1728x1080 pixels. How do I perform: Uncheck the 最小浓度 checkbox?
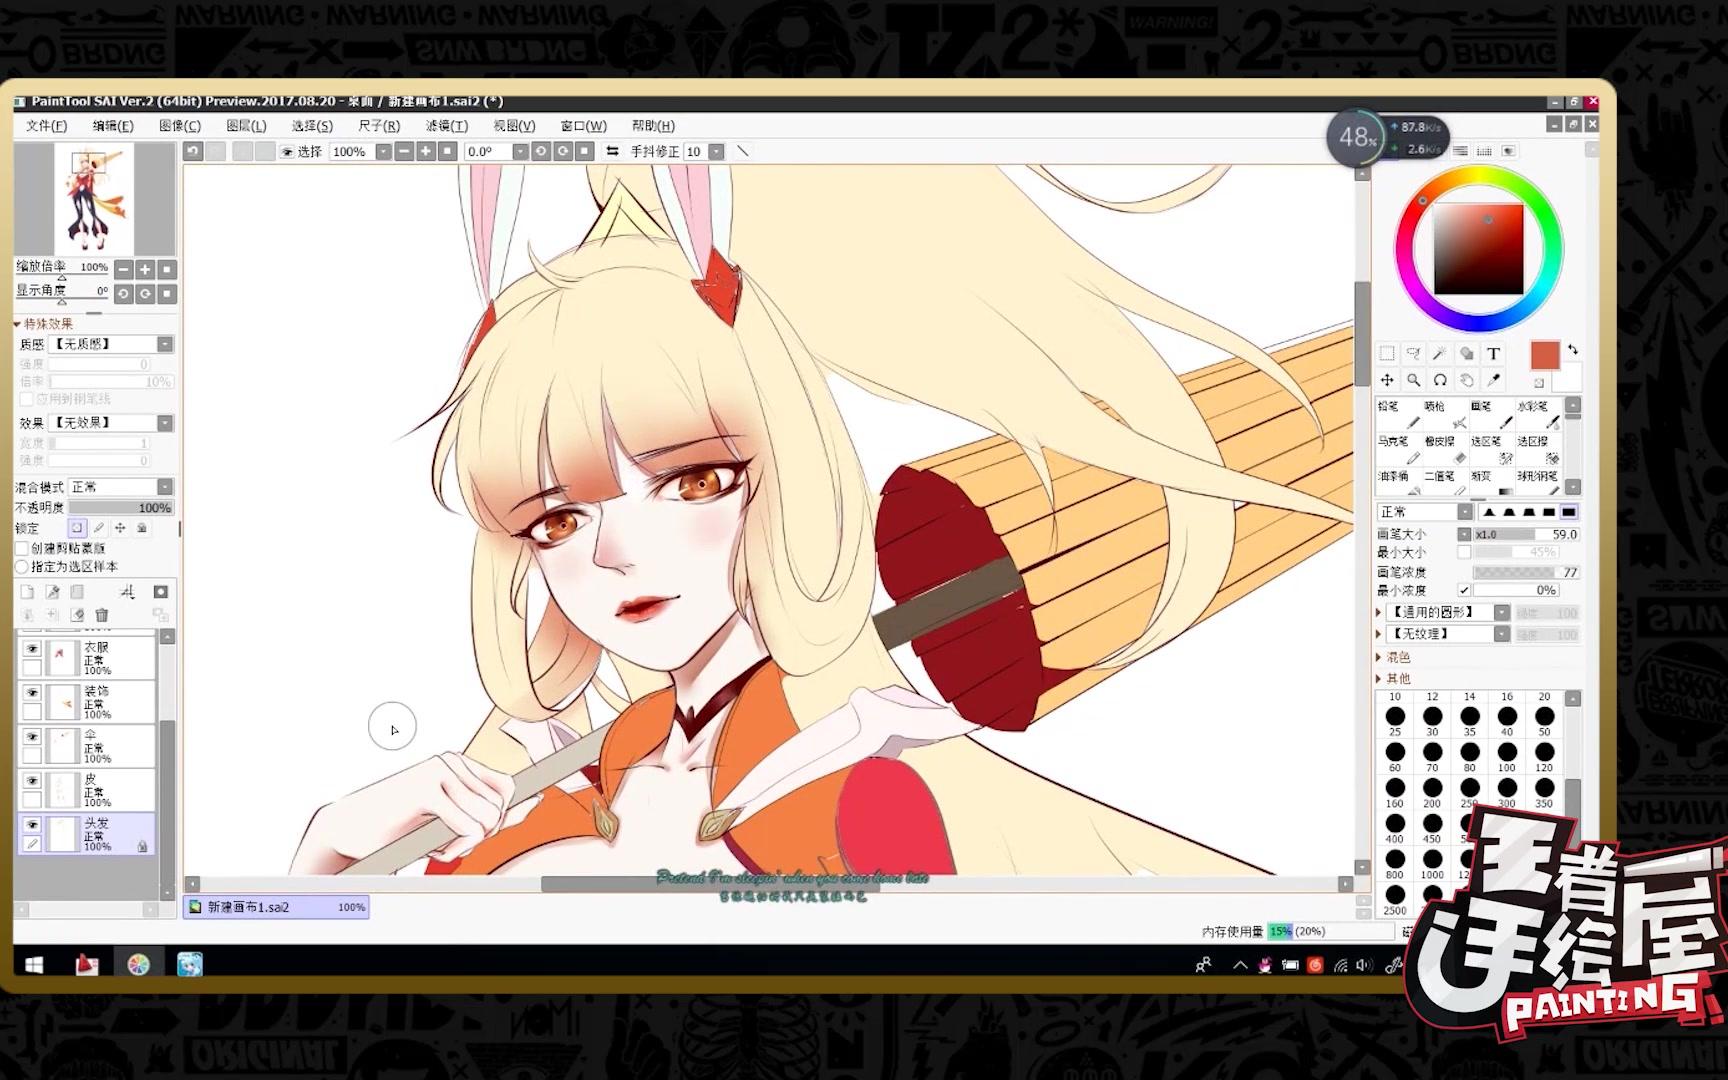click(1464, 590)
